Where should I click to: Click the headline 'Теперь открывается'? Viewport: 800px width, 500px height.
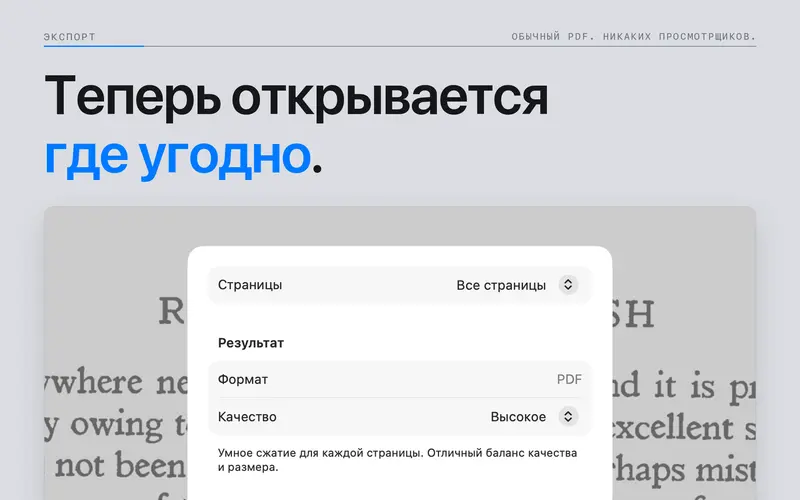296,96
